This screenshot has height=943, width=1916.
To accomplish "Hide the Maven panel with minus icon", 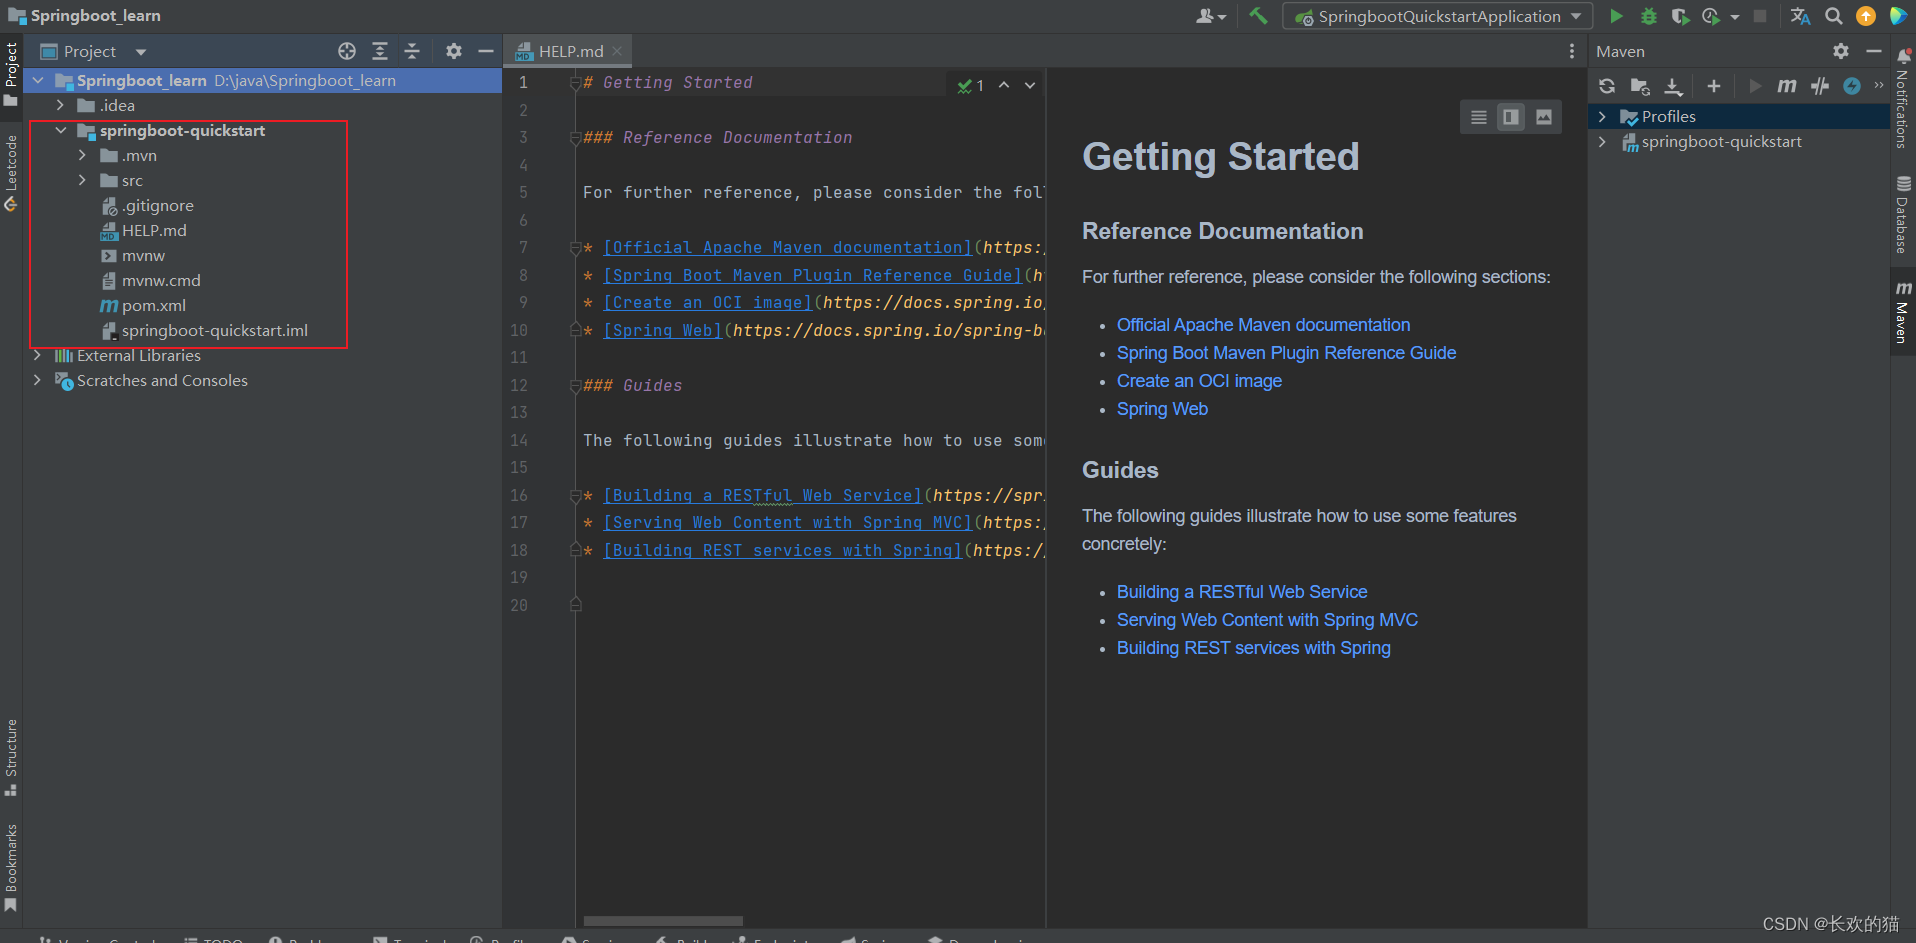I will click(1874, 51).
